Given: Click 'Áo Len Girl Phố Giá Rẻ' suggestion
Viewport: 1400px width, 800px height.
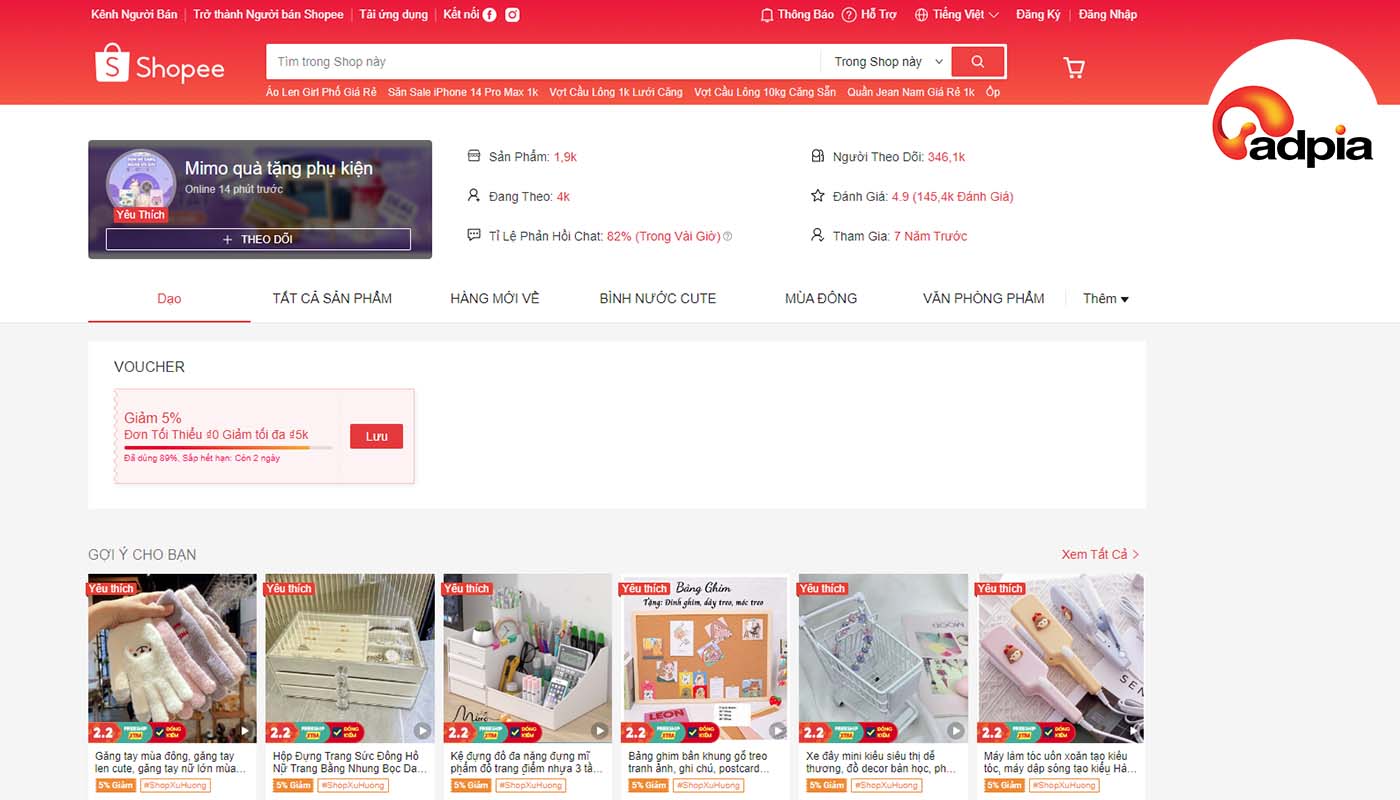Looking at the screenshot, I should tap(321, 92).
